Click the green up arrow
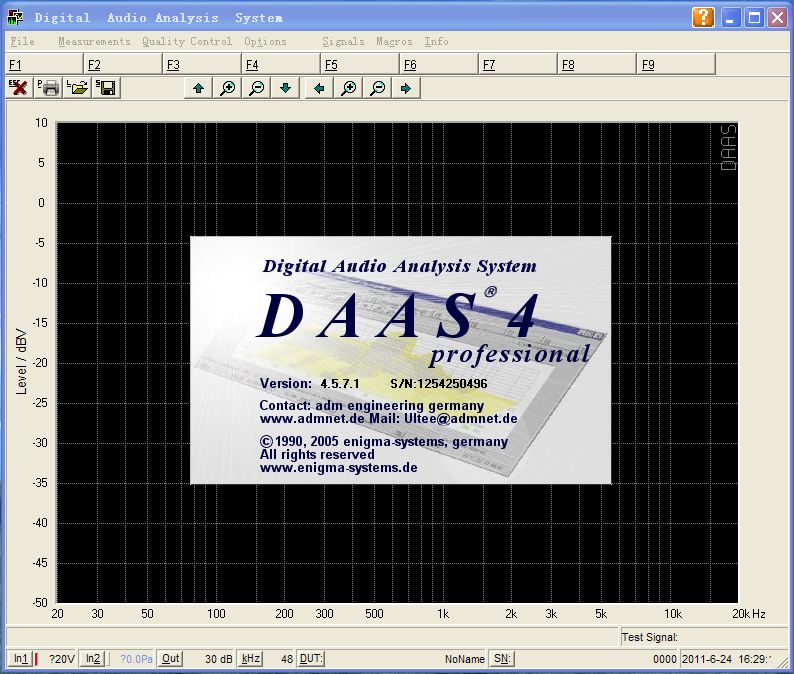794x674 pixels. pos(199,88)
